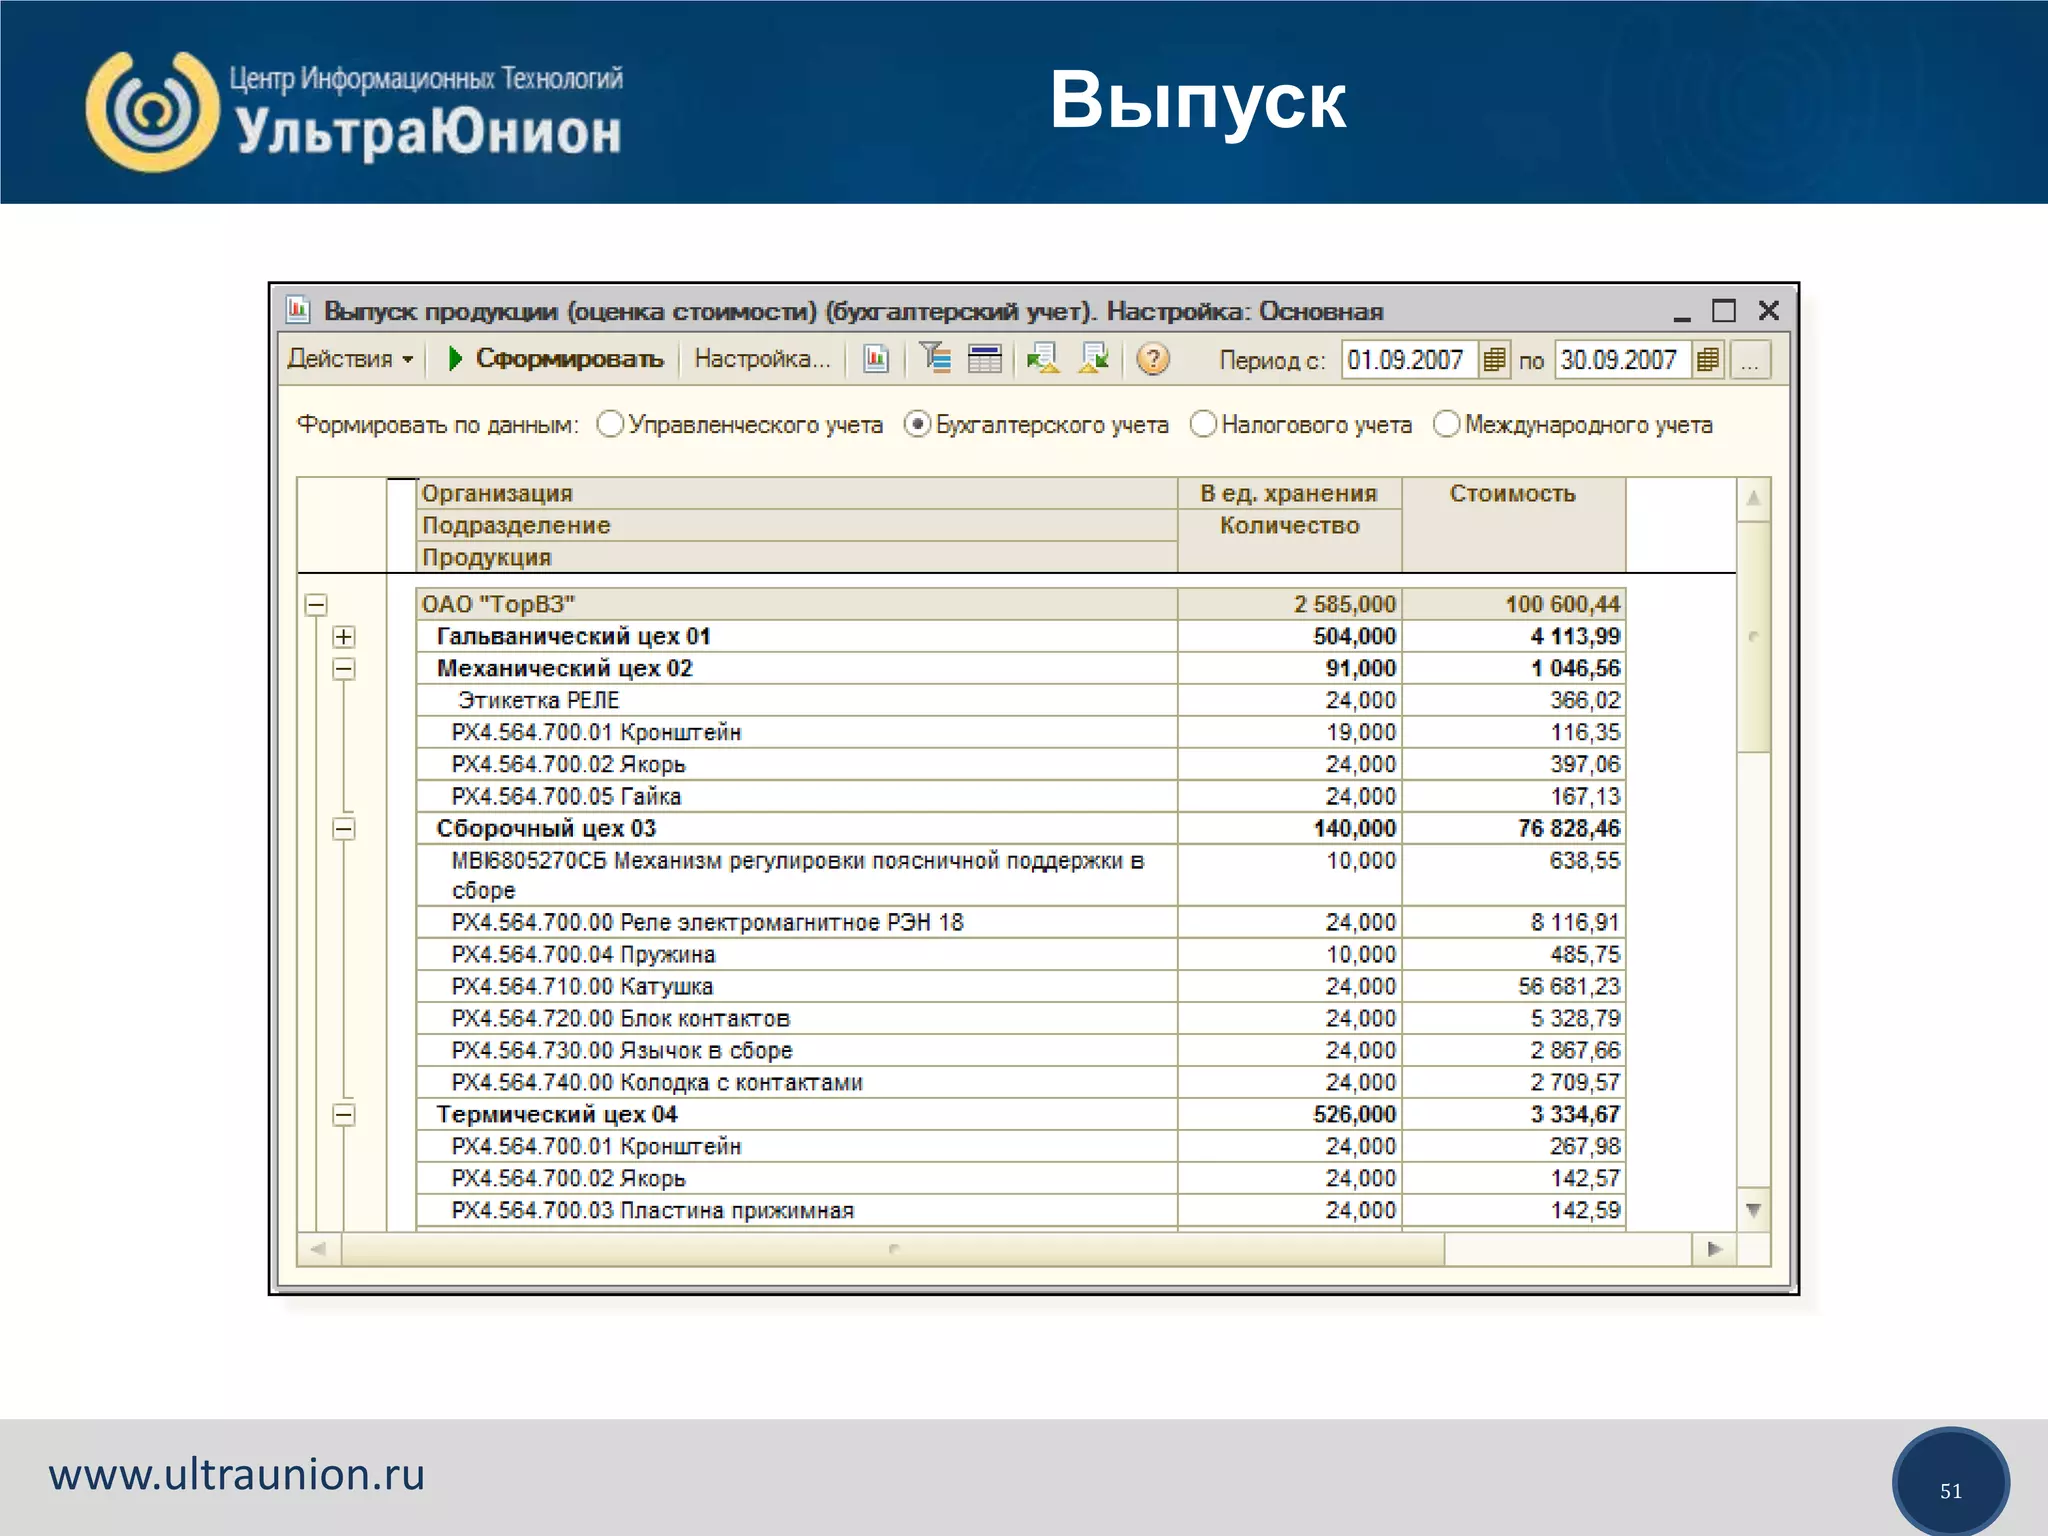This screenshot has width=2048, height=1536.
Task: Select the РХ4.564.700.04 Пружина row
Action: point(1020,954)
